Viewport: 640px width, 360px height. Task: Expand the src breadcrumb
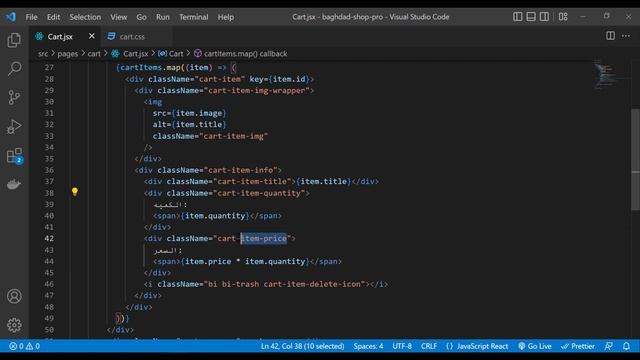click(43, 53)
